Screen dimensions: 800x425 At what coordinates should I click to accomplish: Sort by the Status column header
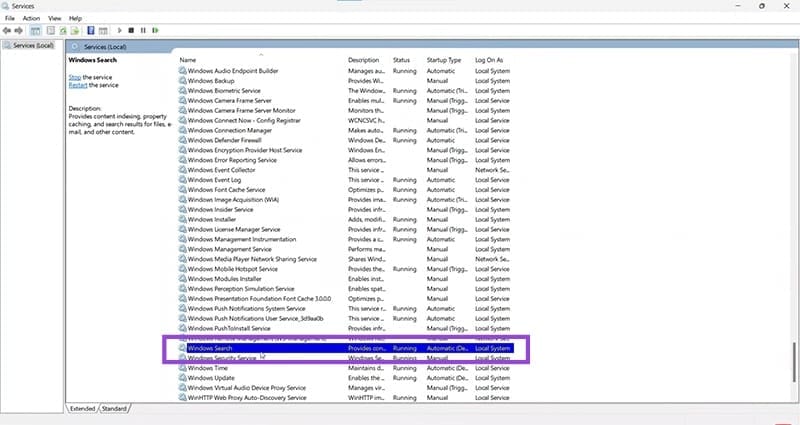point(402,60)
